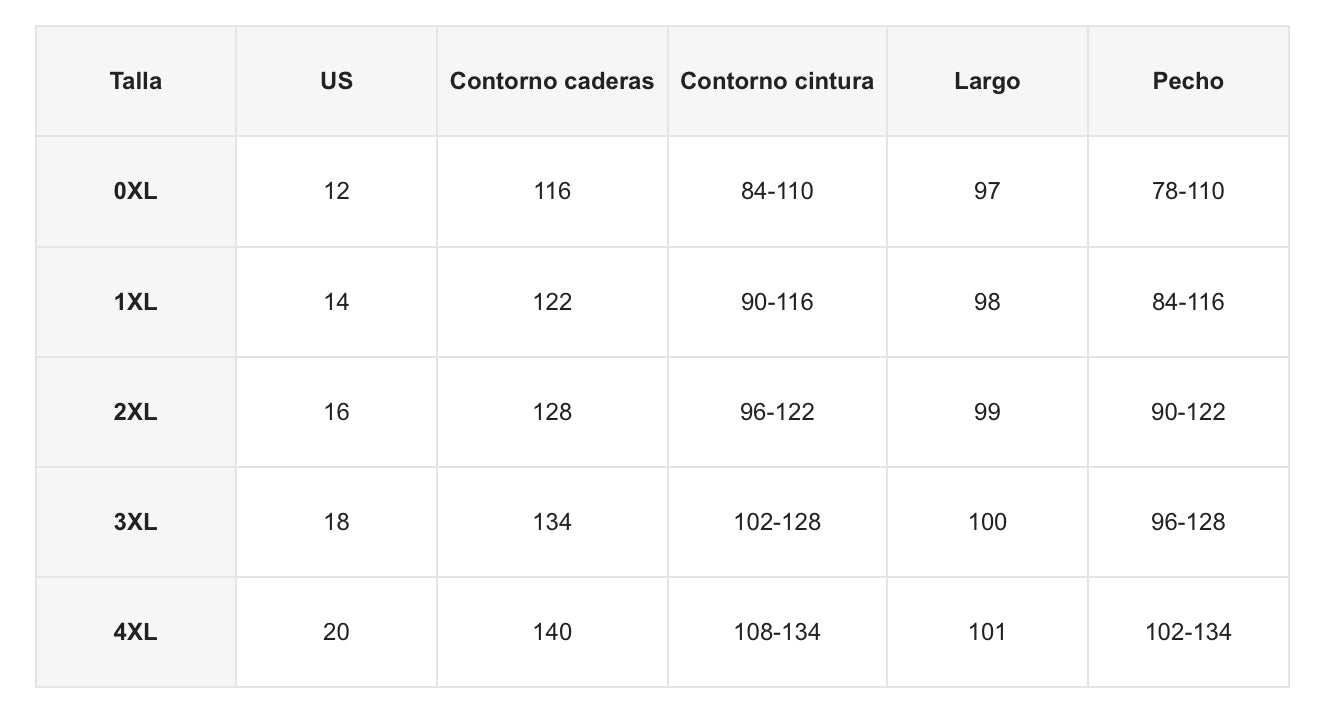Click the 0XL size row label
Screen dimensions: 1318x716
[x=136, y=191]
